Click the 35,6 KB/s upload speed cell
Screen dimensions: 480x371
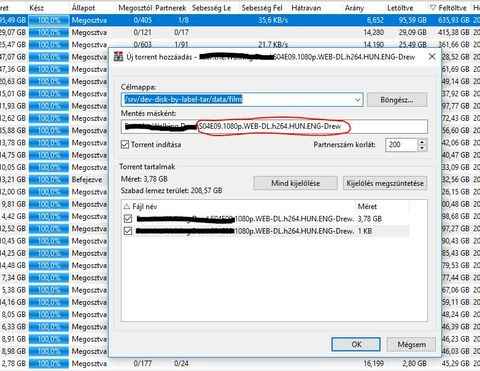tap(273, 20)
